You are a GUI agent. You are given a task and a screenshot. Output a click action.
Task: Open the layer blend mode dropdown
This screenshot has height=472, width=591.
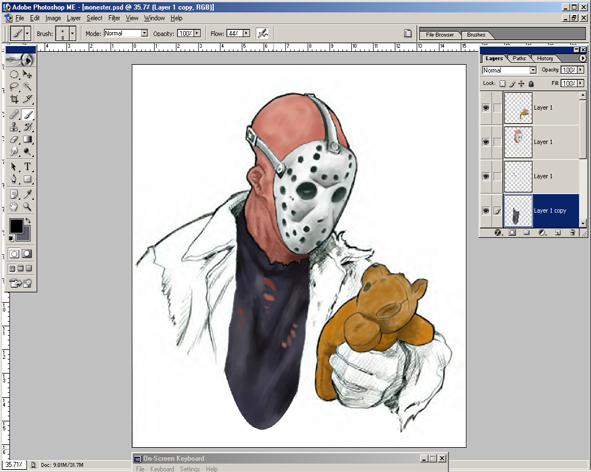click(533, 70)
